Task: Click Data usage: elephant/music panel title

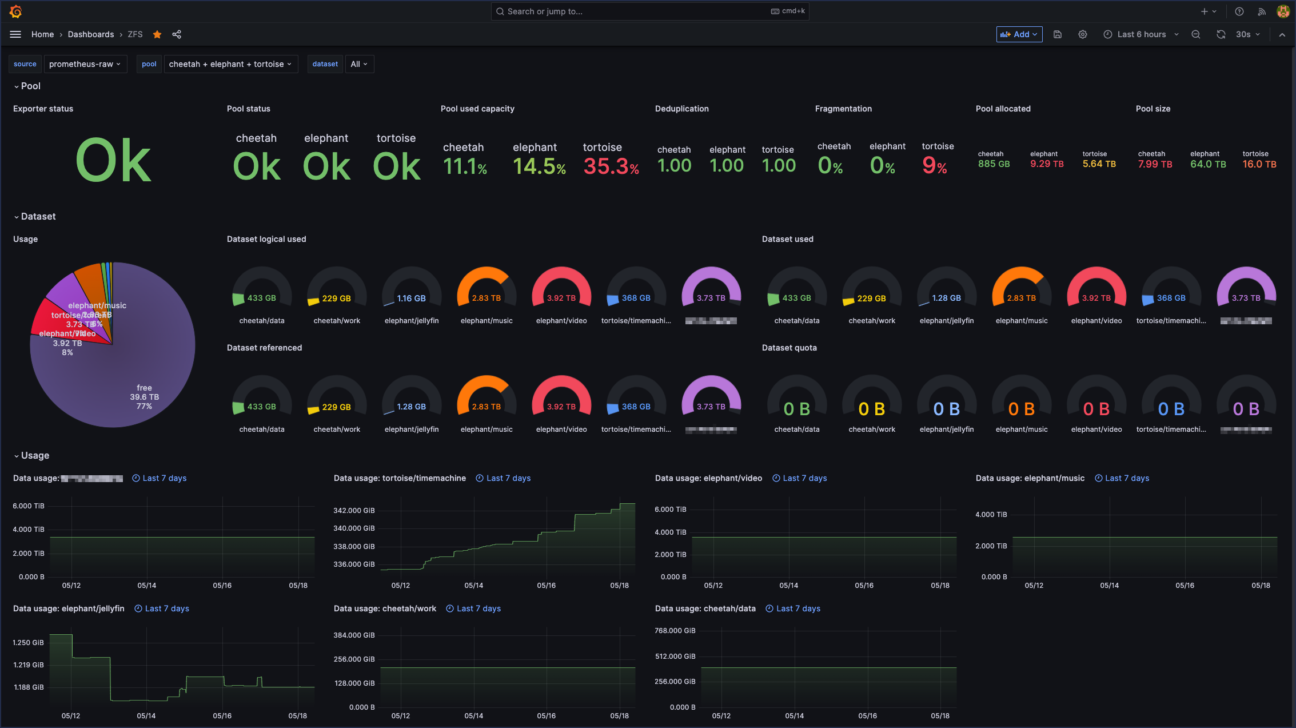Action: 1030,478
